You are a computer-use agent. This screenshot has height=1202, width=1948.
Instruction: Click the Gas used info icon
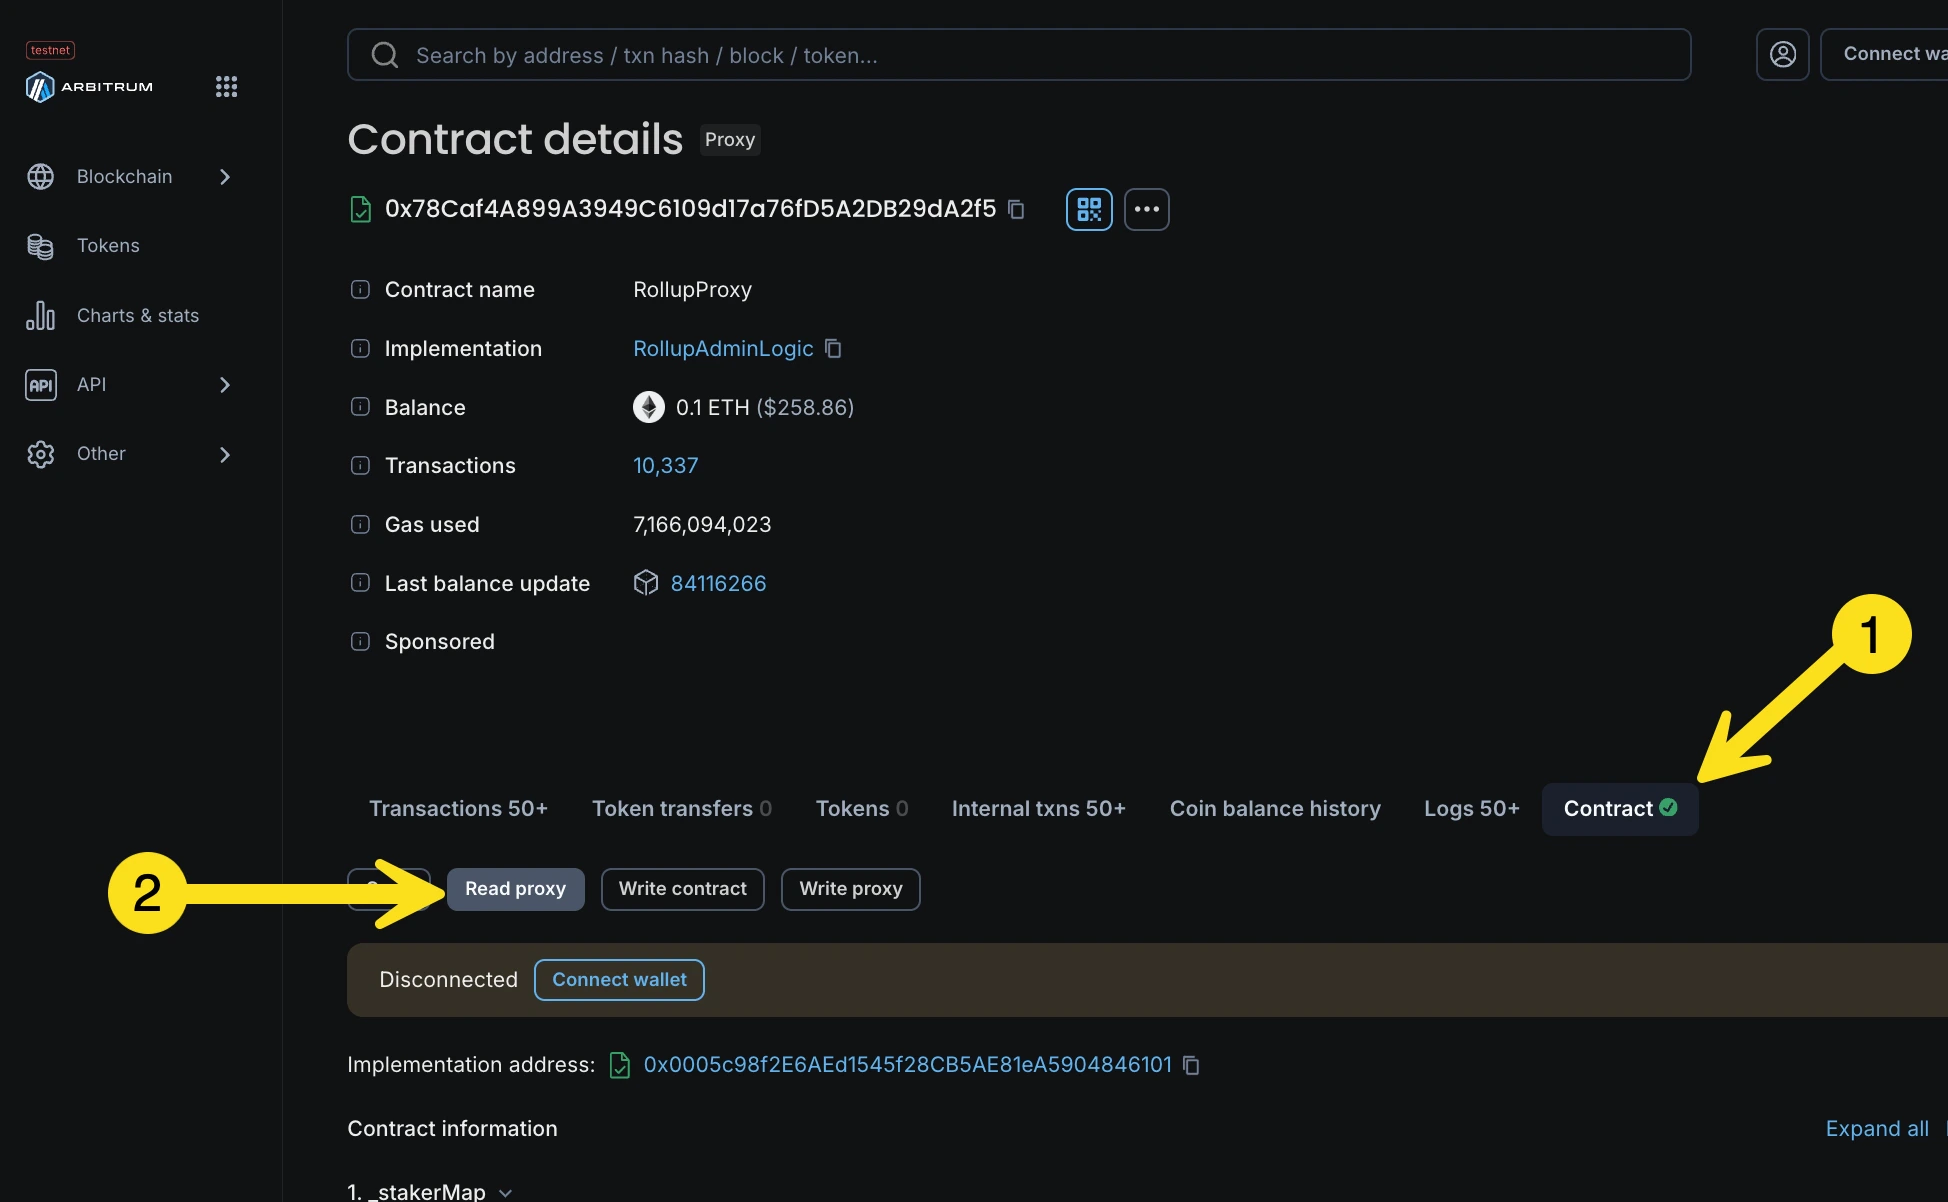pyautogui.click(x=360, y=525)
